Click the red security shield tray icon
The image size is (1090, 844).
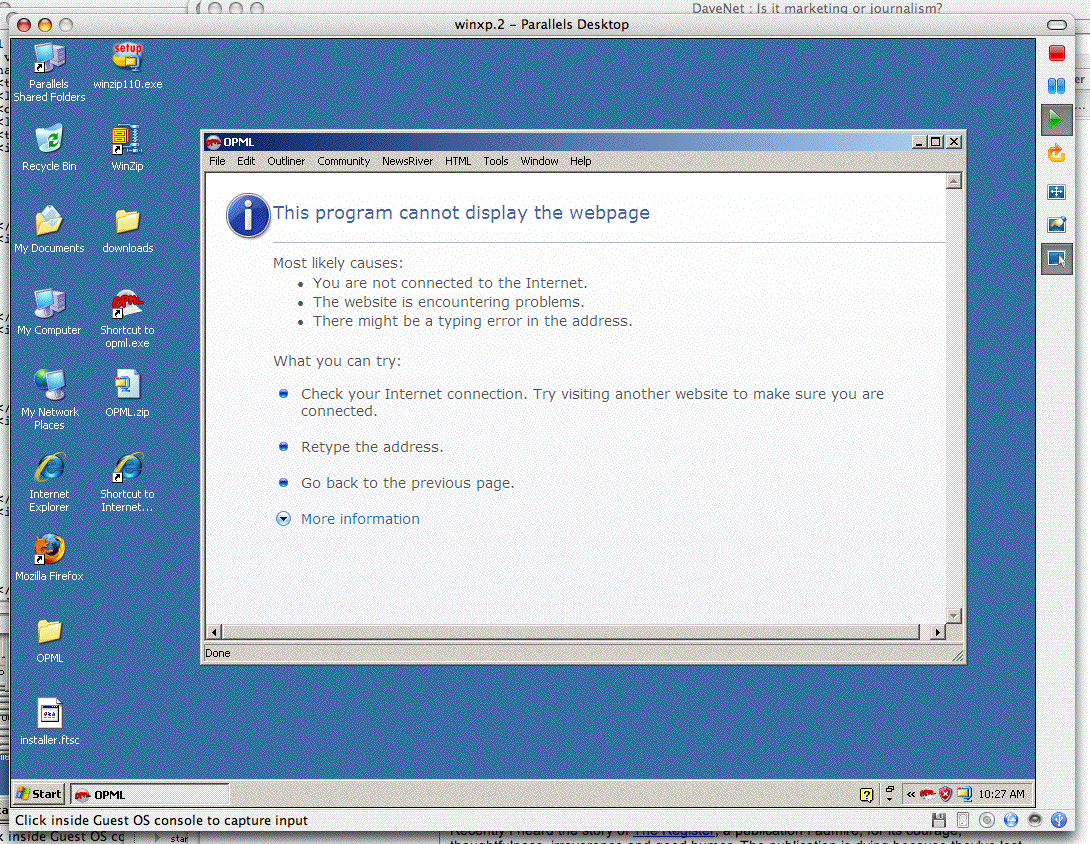click(x=945, y=794)
